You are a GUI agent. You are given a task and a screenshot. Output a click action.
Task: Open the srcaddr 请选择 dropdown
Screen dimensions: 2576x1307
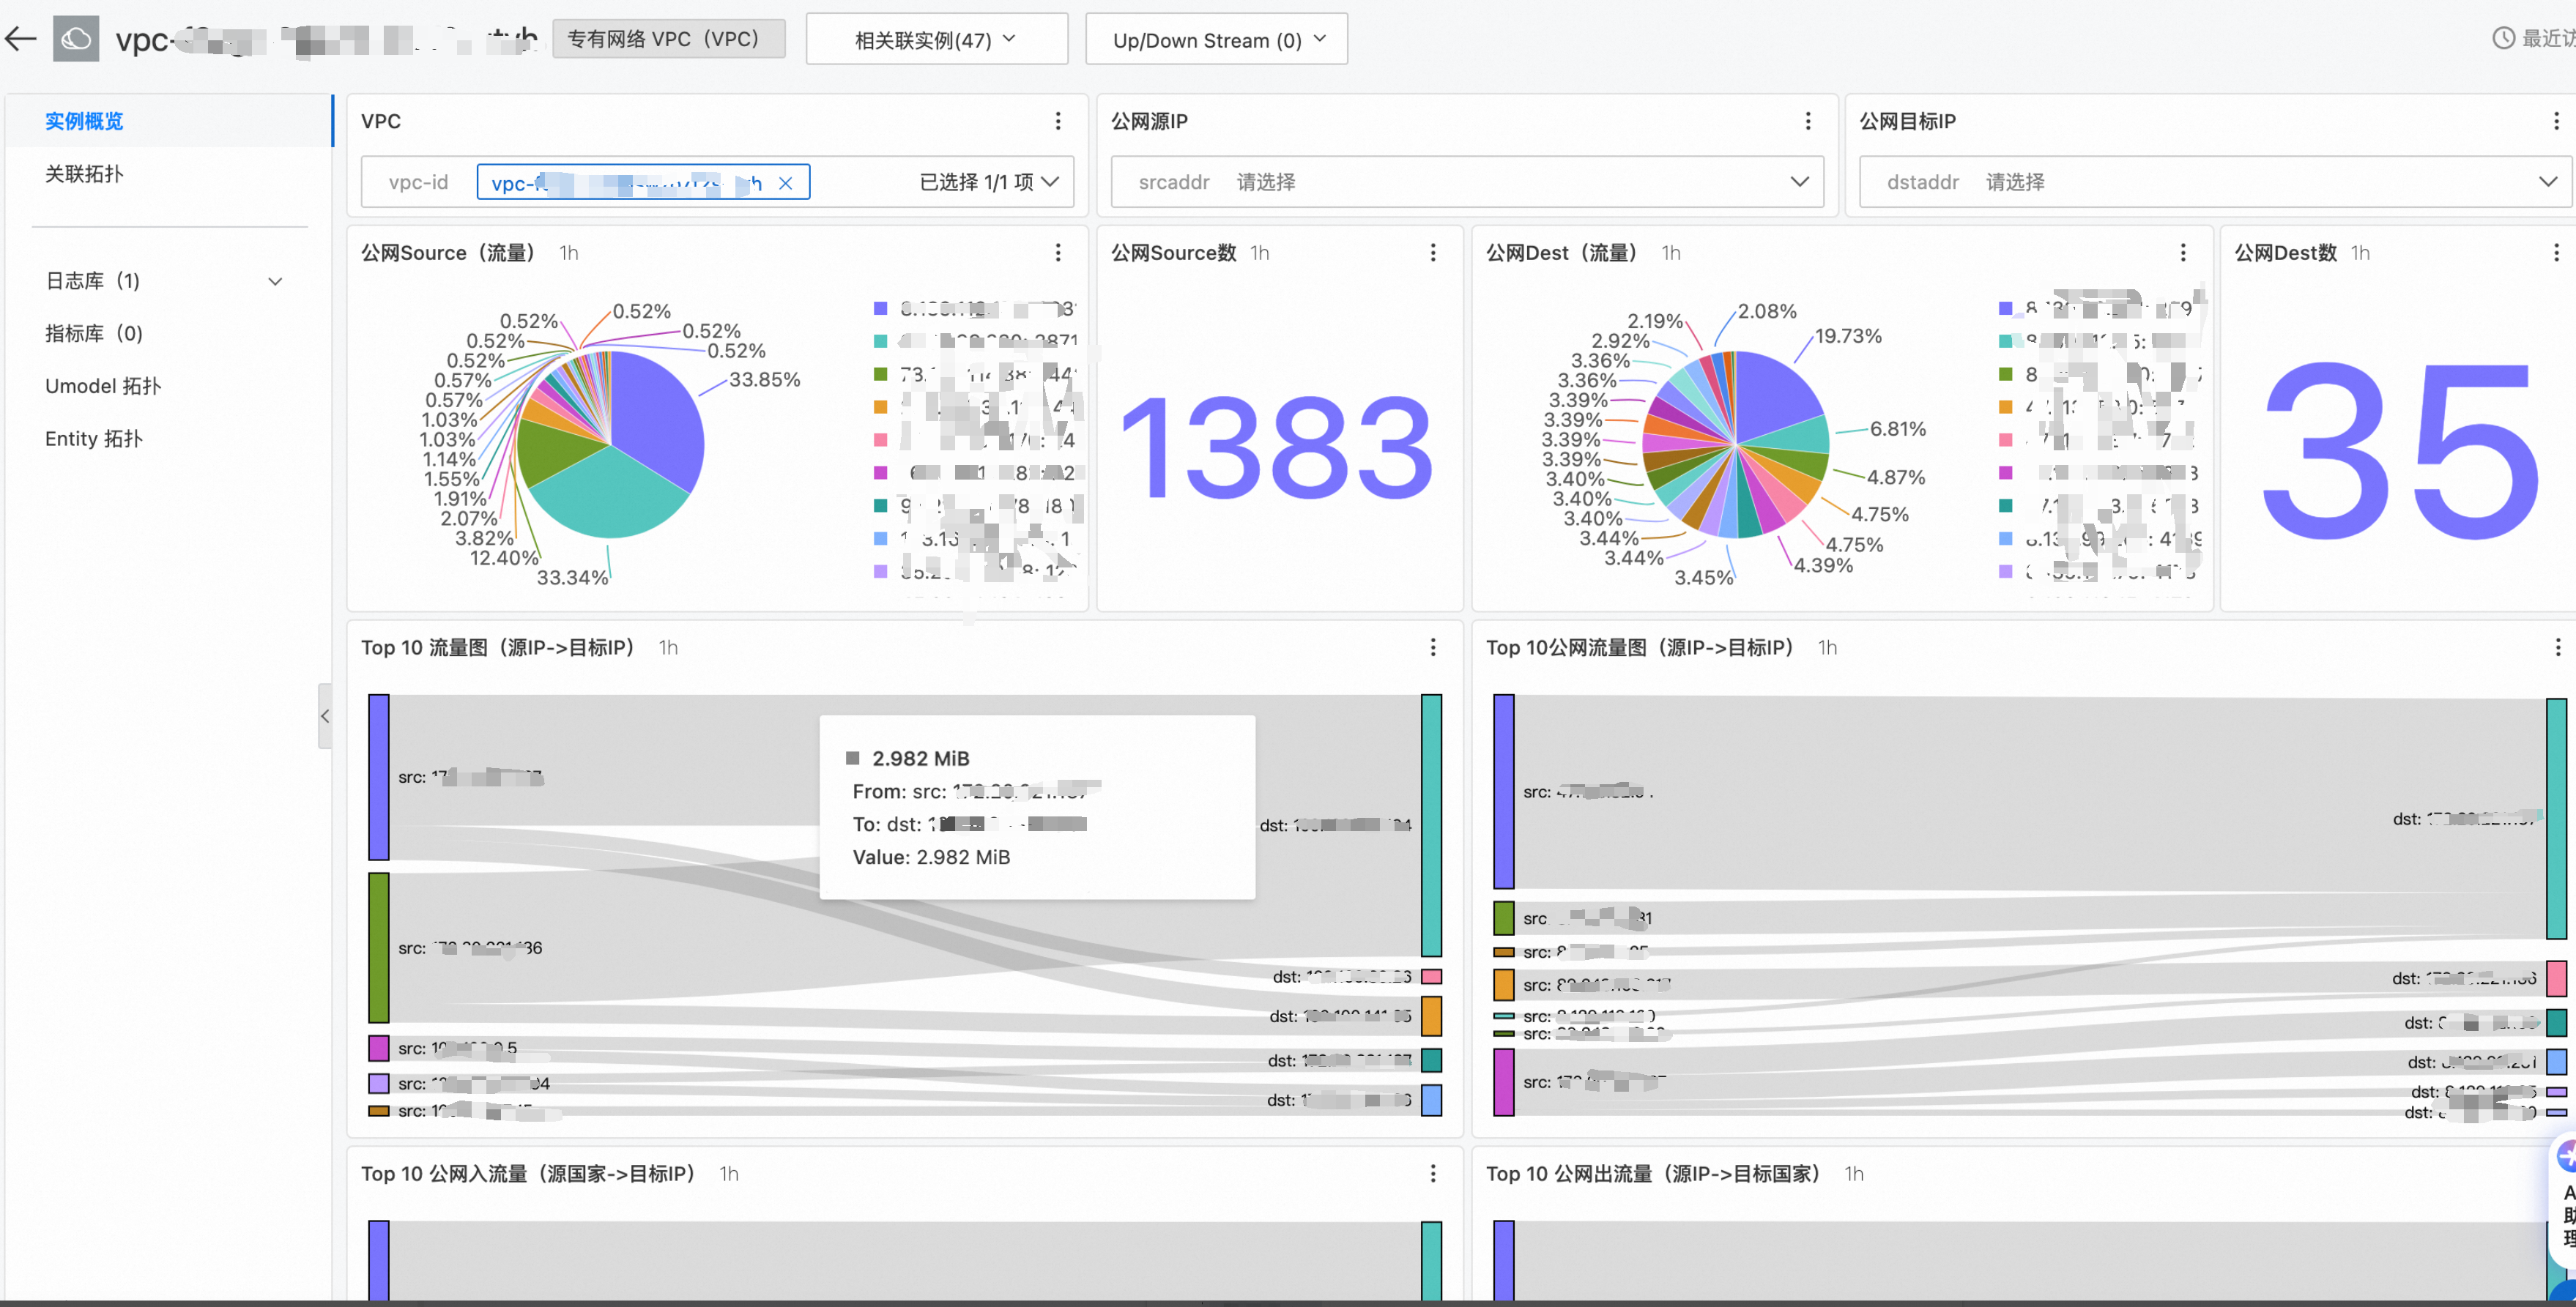pyautogui.click(x=1467, y=182)
